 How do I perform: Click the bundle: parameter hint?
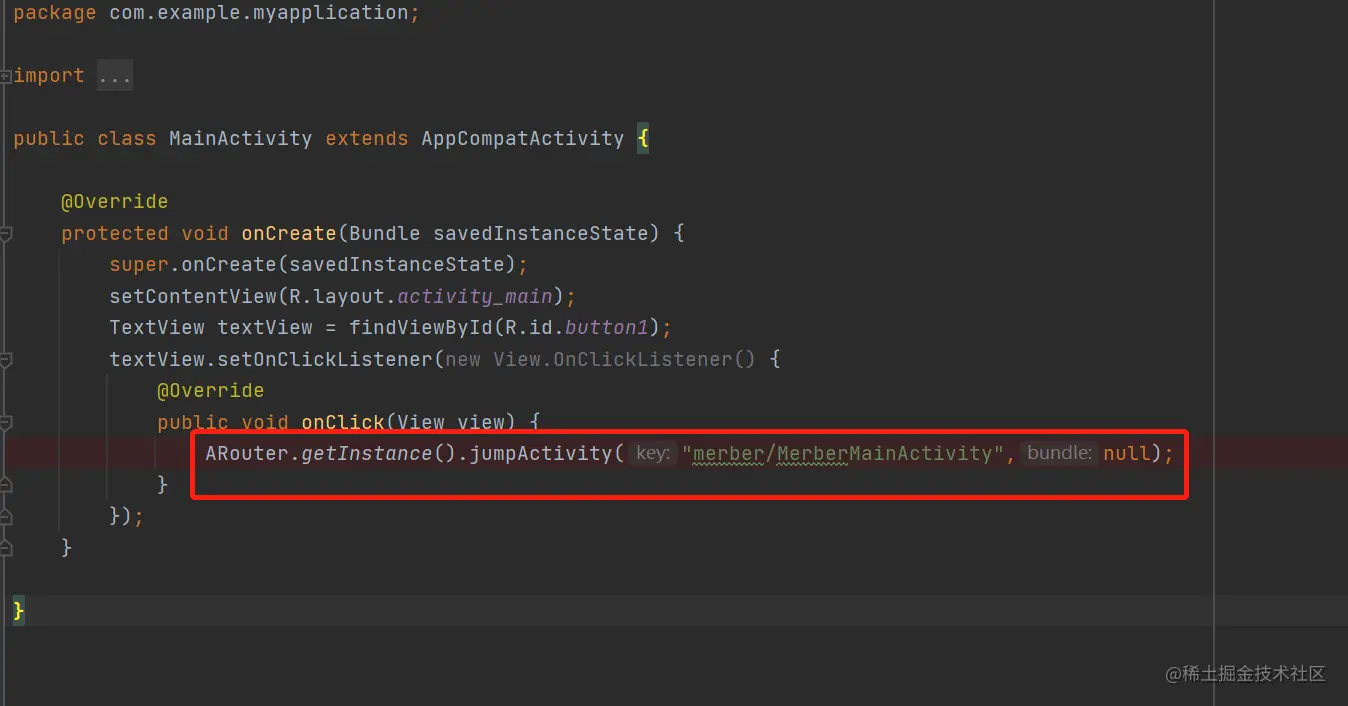pos(1059,453)
